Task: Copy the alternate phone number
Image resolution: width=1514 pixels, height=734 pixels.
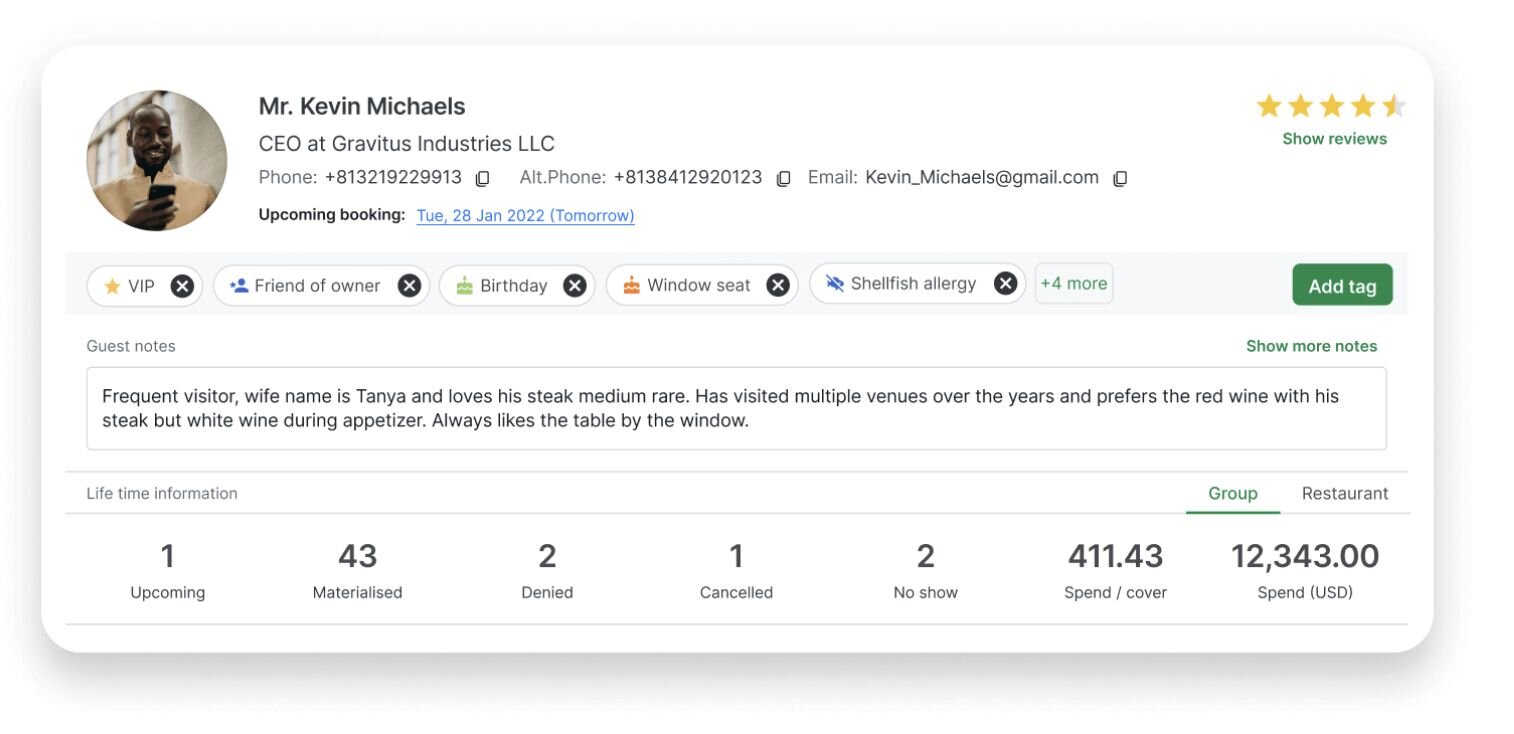Action: click(784, 179)
